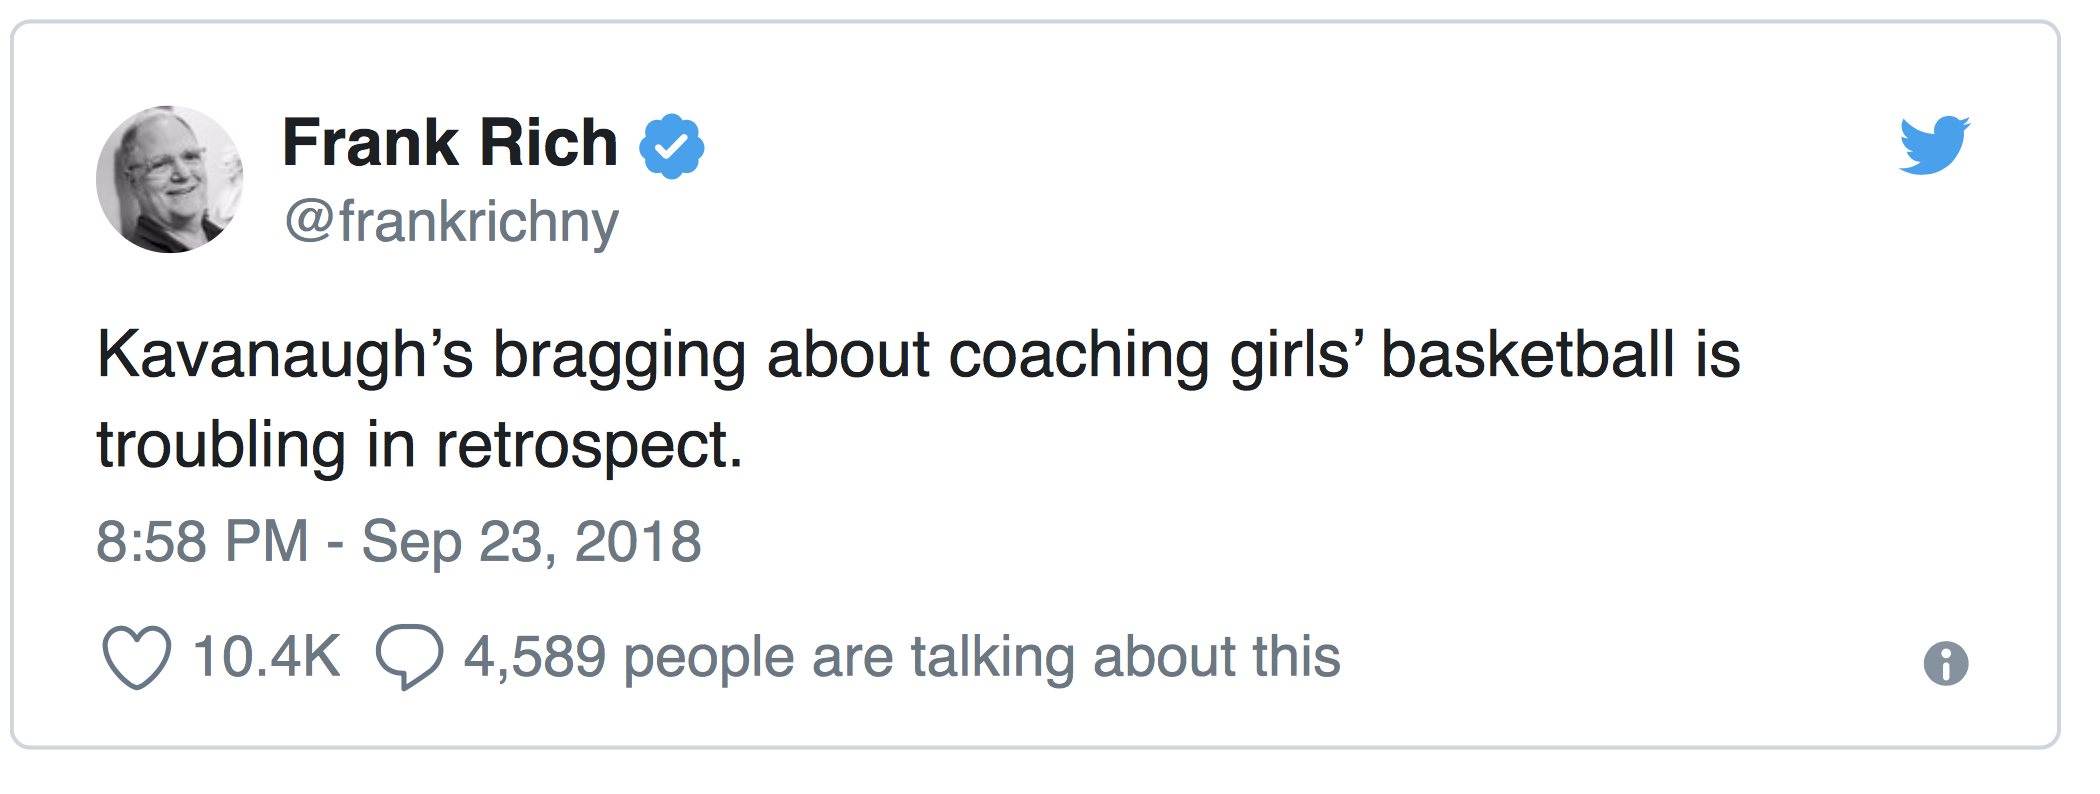Image resolution: width=2100 pixels, height=794 pixels.
Task: Click the blue verified badge
Action: pos(672,147)
